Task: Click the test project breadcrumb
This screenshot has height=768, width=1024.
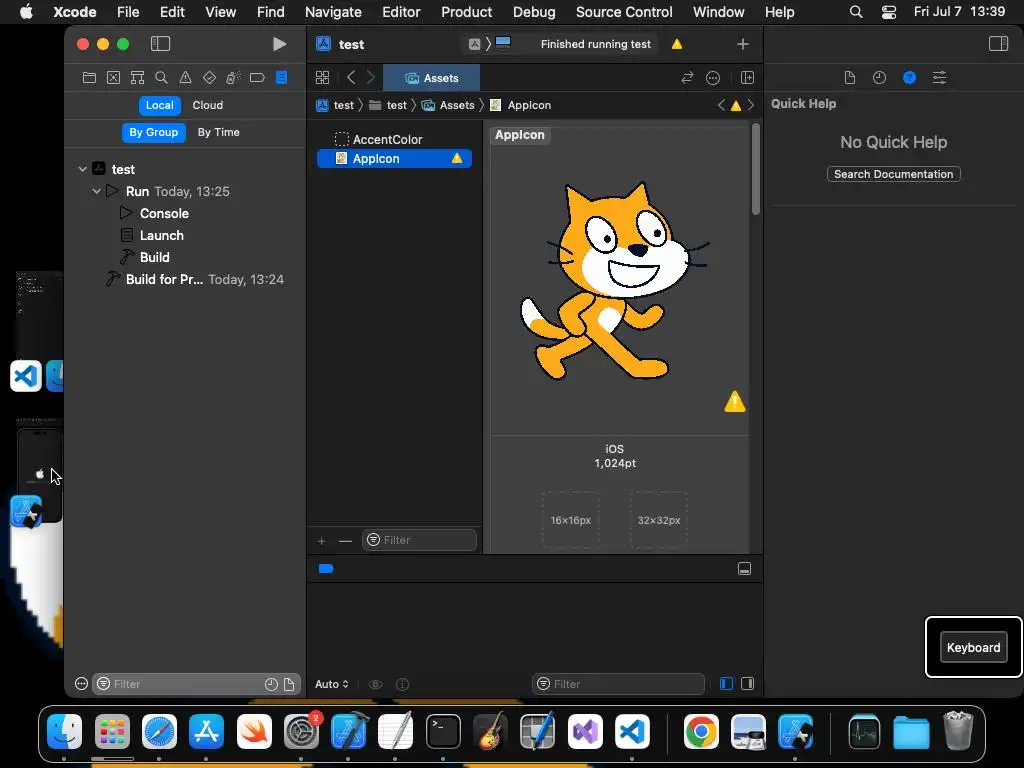Action: [x=335, y=105]
